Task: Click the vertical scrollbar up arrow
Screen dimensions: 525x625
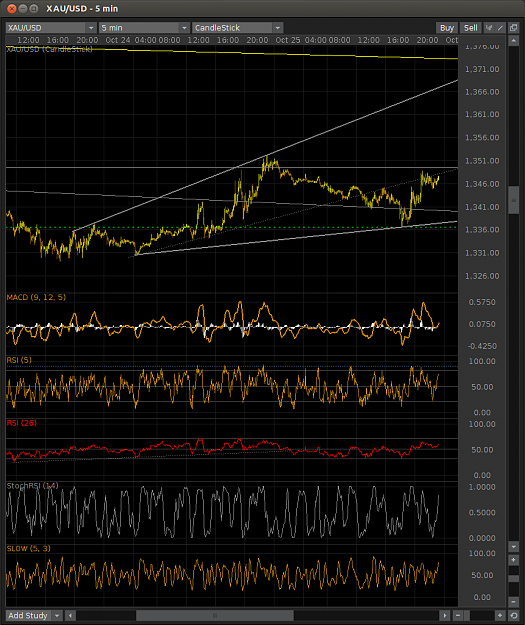Action: click(513, 41)
